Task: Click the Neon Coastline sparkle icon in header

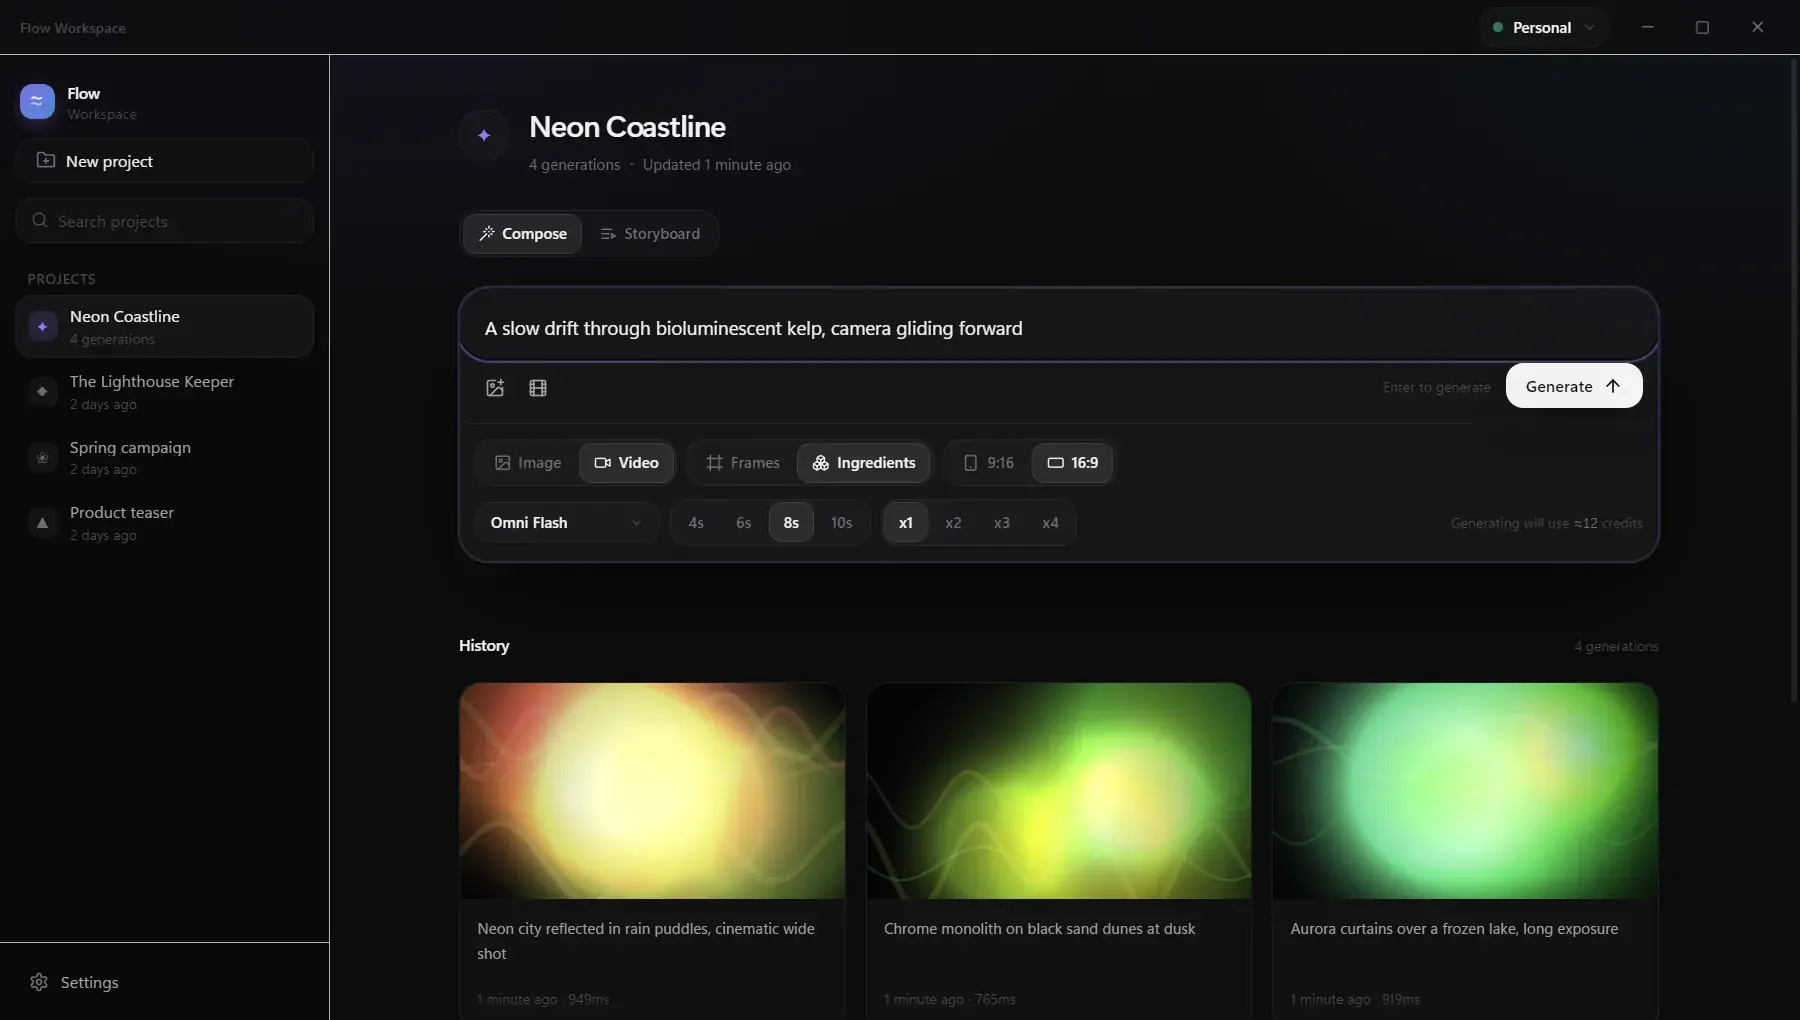Action: pyautogui.click(x=484, y=135)
